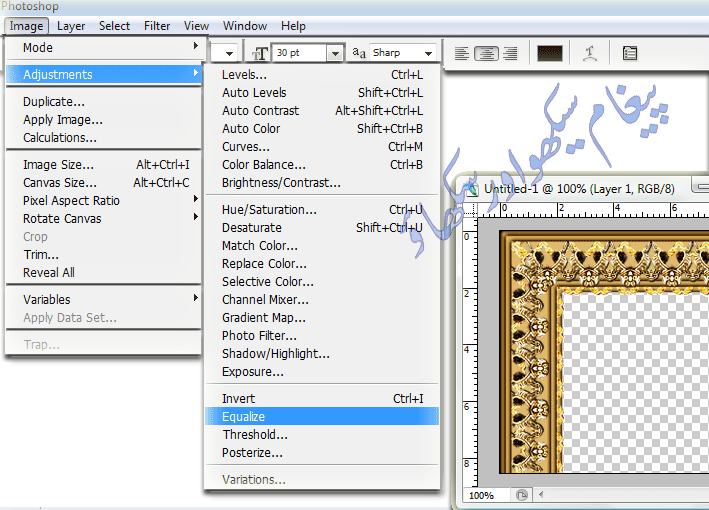Click the highlighted Equalize item

[322, 416]
